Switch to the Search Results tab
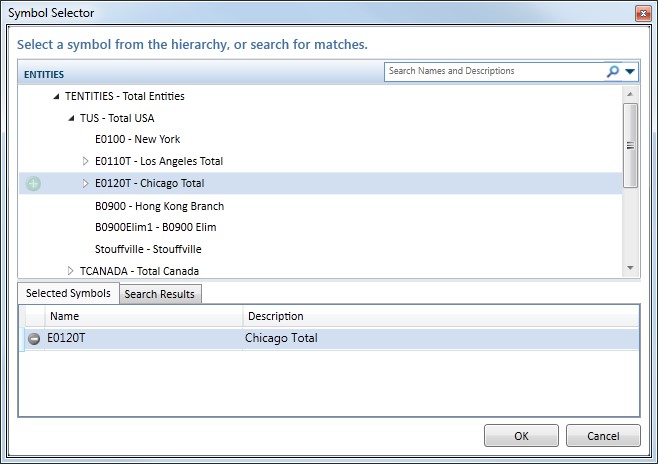Viewport: 658px width, 464px height. tap(160, 294)
